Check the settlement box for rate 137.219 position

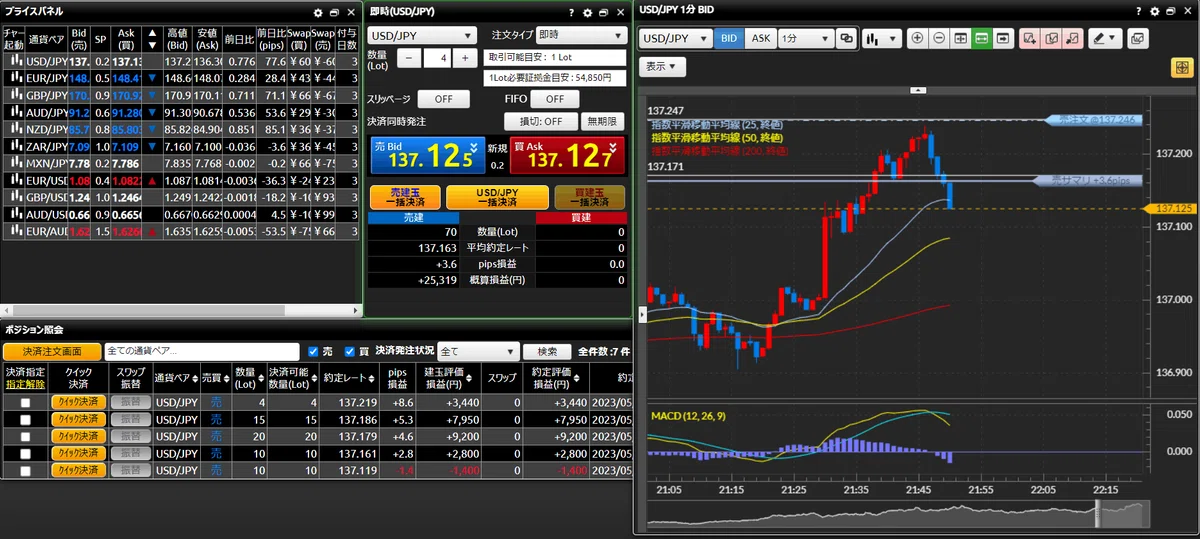tap(26, 402)
